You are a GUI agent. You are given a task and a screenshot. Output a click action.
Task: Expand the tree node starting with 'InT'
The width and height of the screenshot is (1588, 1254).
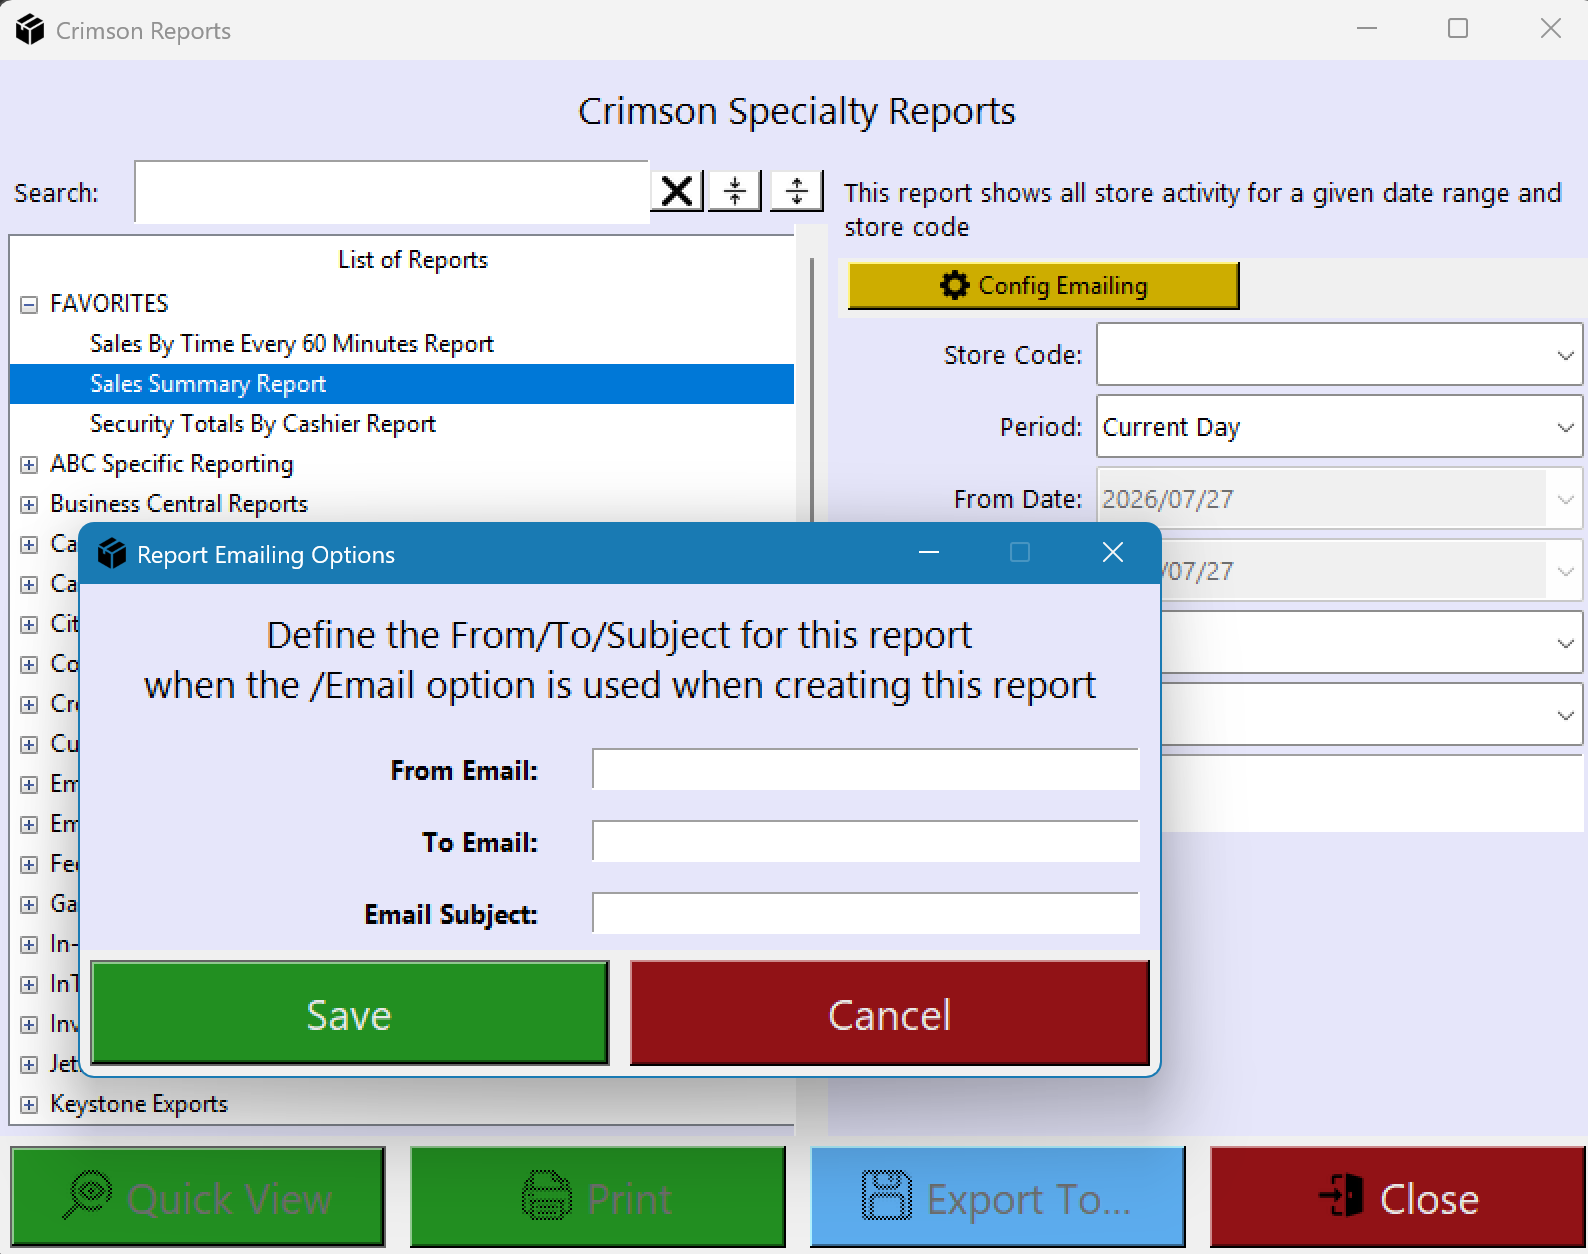(x=29, y=984)
